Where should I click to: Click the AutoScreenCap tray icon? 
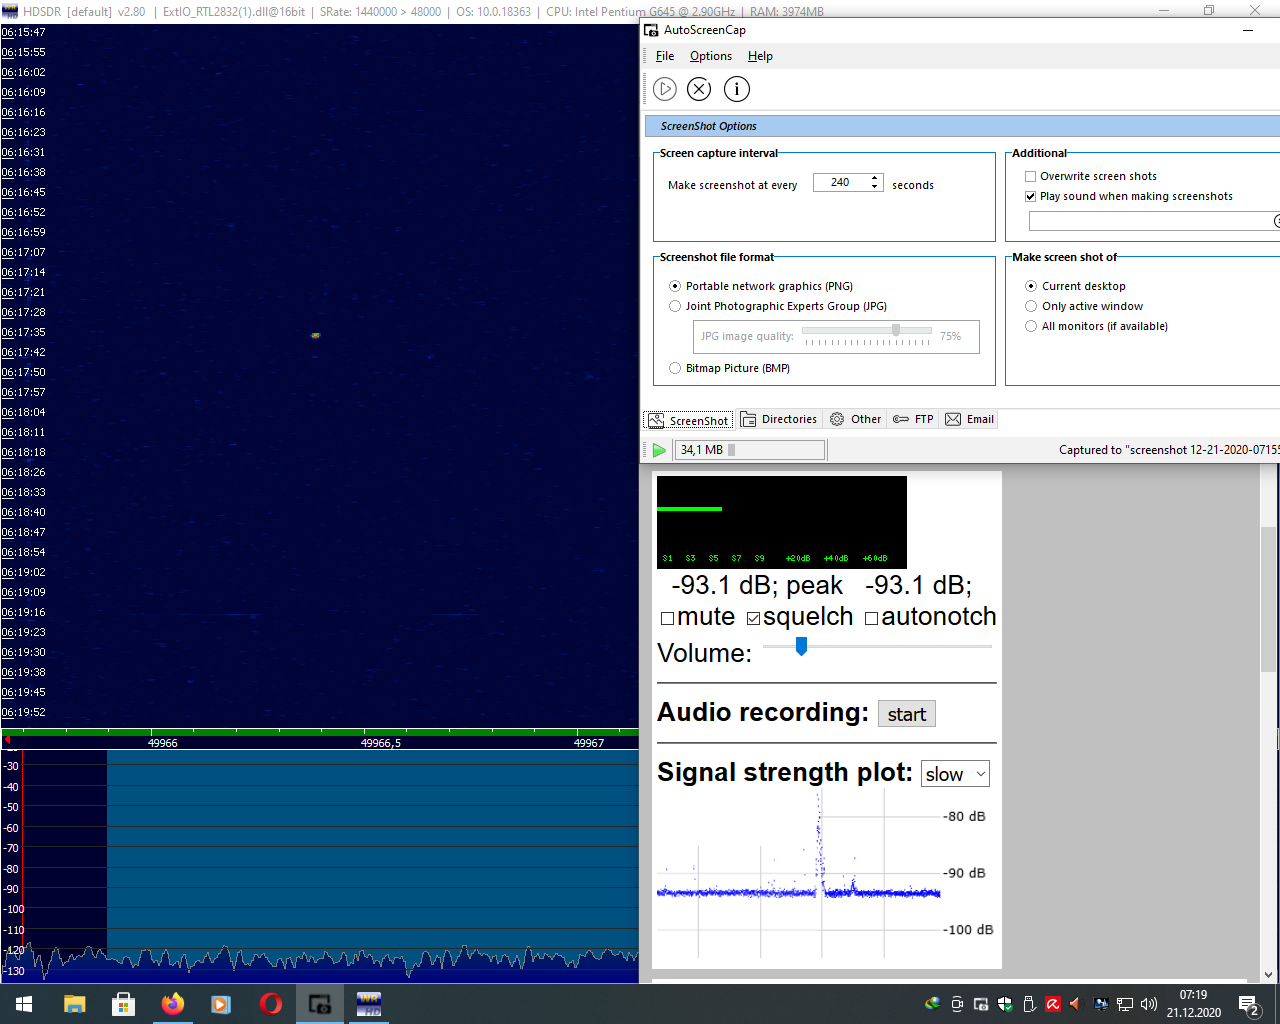[x=981, y=1004]
